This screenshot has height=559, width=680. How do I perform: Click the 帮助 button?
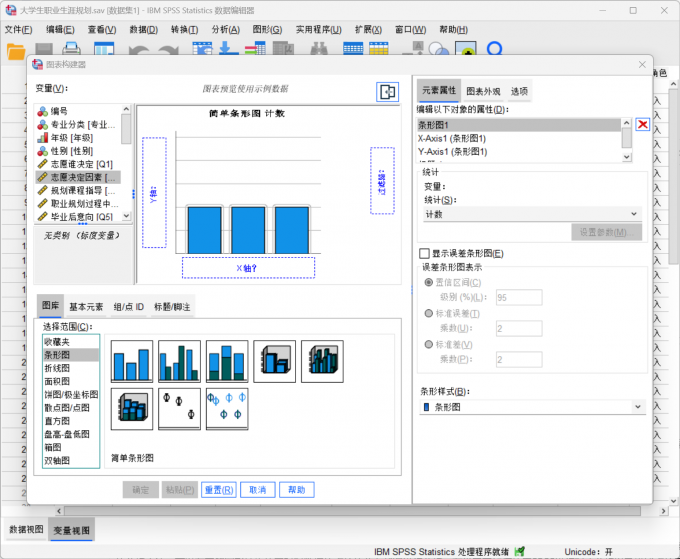297,490
